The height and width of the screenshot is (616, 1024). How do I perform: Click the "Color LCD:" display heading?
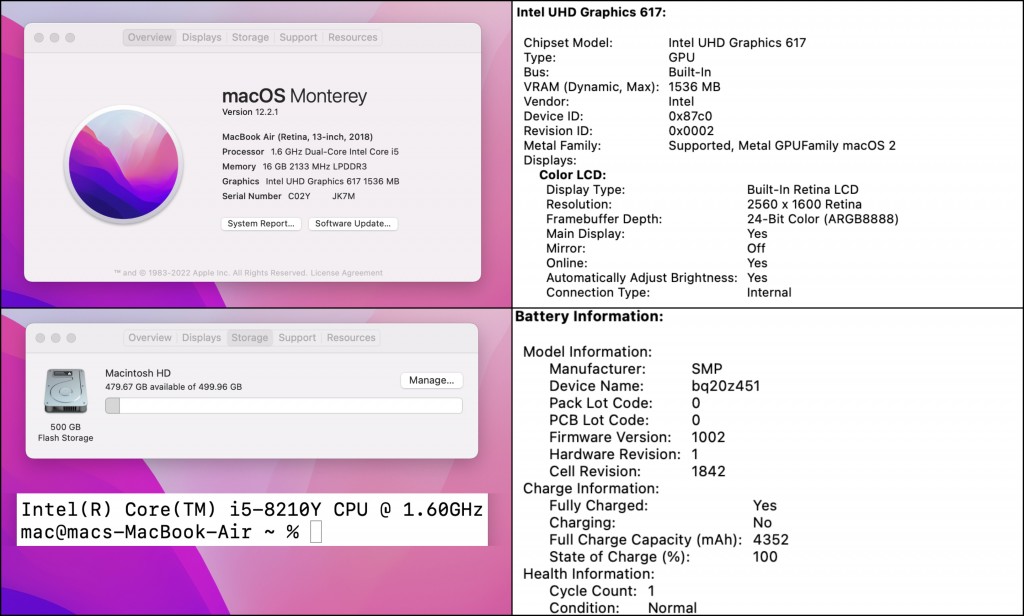(573, 175)
